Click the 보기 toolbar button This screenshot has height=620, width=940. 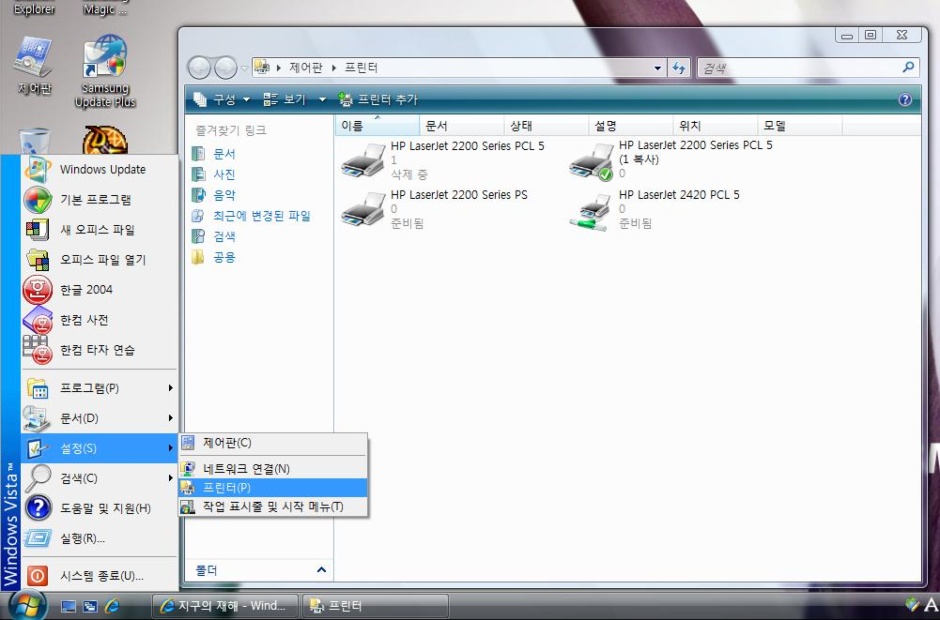pyautogui.click(x=285, y=100)
